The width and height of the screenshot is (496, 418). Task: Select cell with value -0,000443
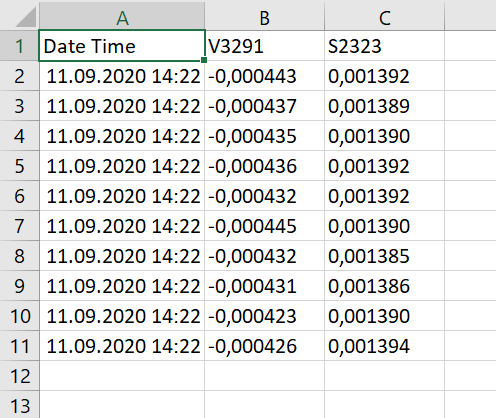coord(264,76)
